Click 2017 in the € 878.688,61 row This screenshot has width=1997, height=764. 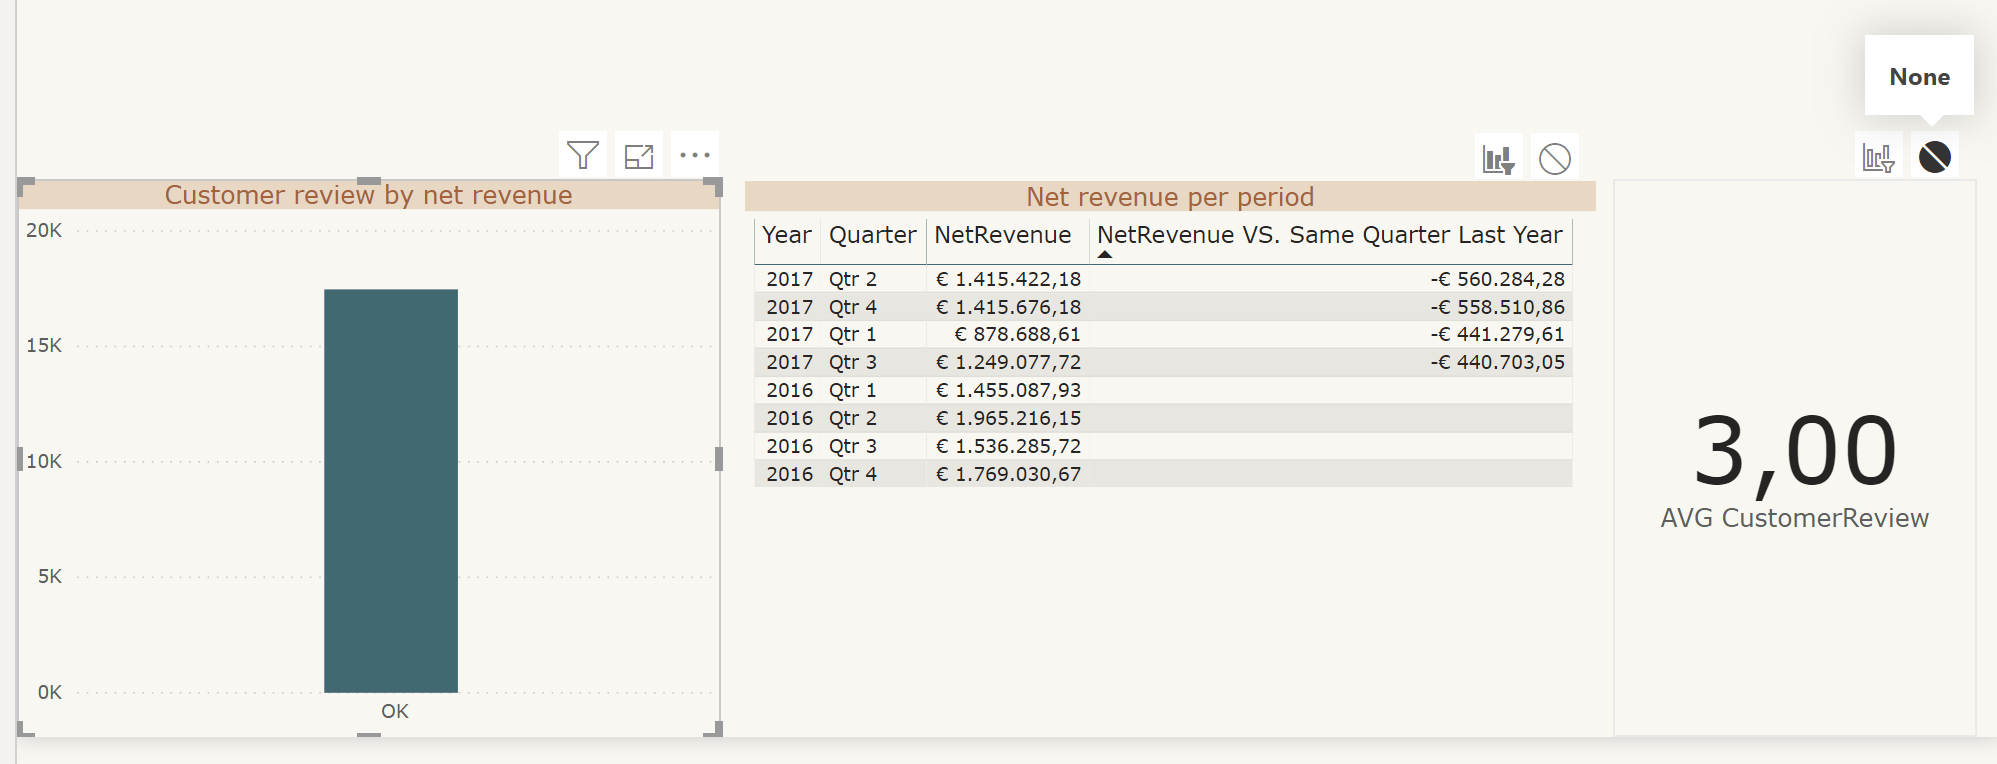[x=790, y=334]
